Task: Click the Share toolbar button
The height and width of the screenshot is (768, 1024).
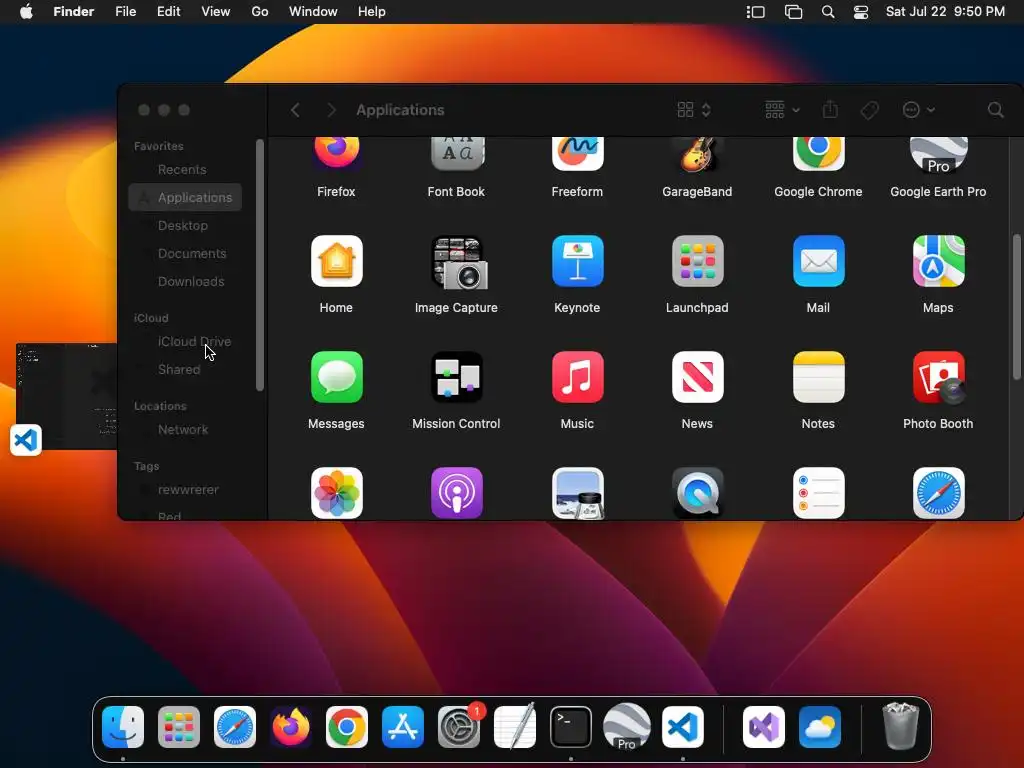Action: tap(830, 110)
